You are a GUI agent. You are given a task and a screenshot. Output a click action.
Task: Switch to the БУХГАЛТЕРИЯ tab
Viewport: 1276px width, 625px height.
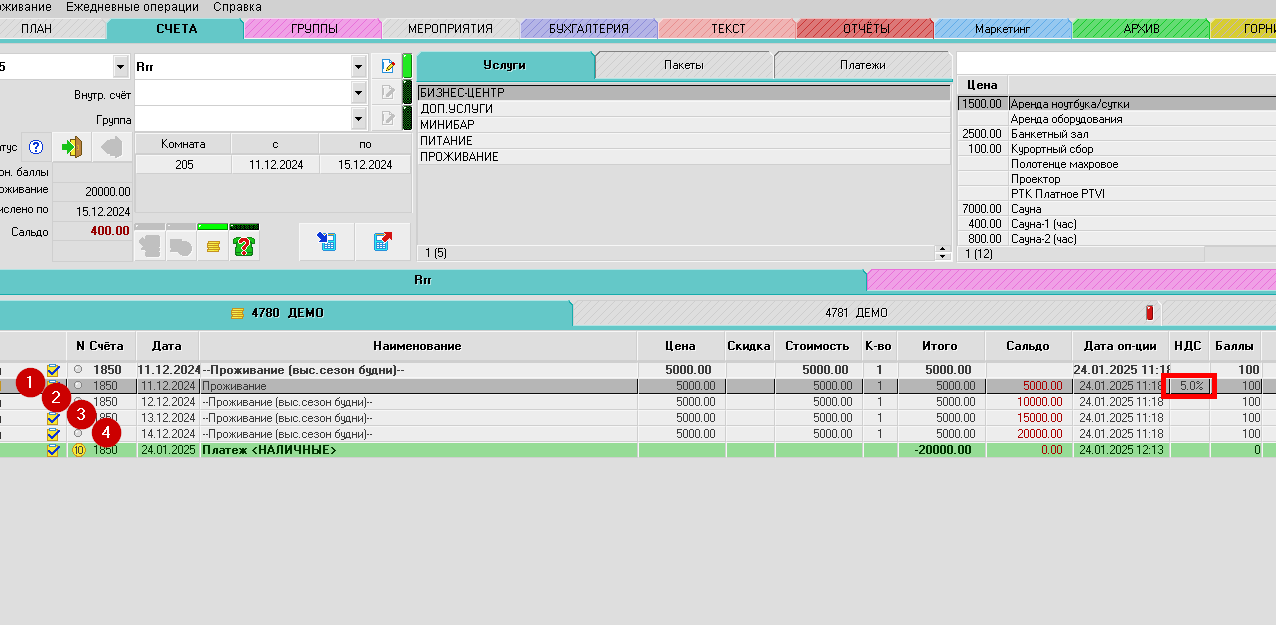click(589, 29)
